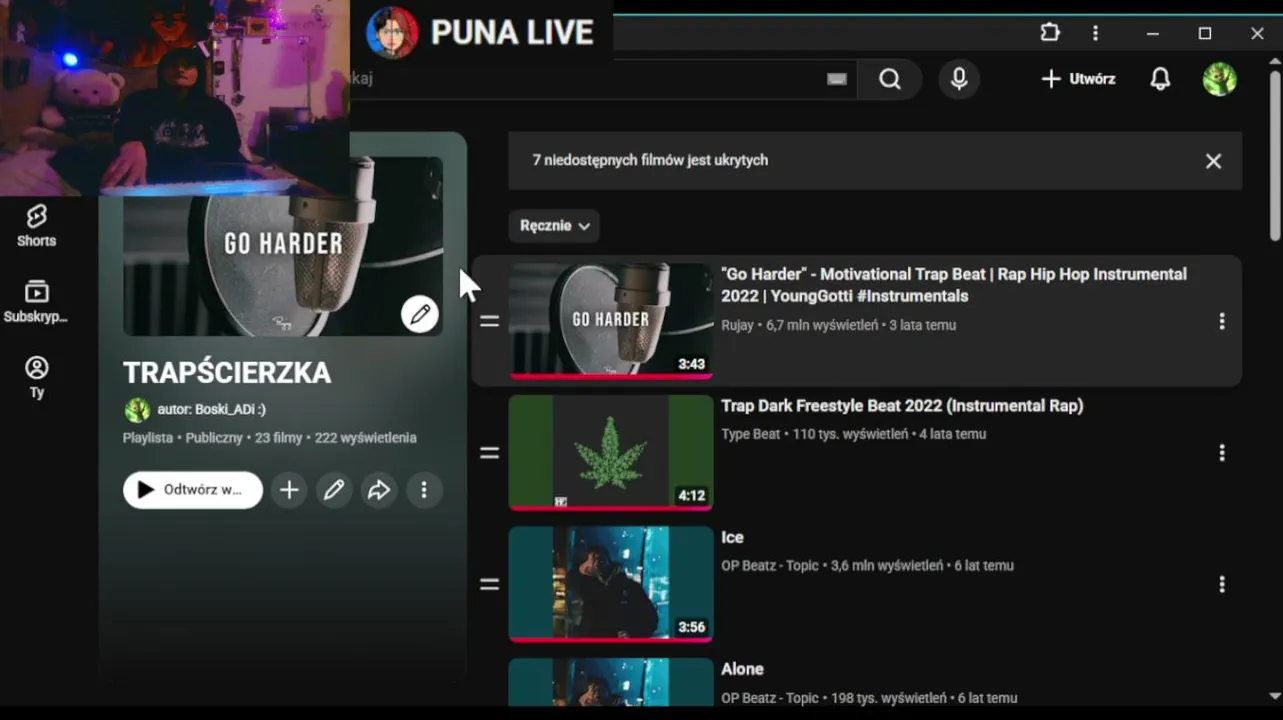Add videos to playlist with plus icon
Viewport: 1283px width, 720px height.
click(x=289, y=490)
